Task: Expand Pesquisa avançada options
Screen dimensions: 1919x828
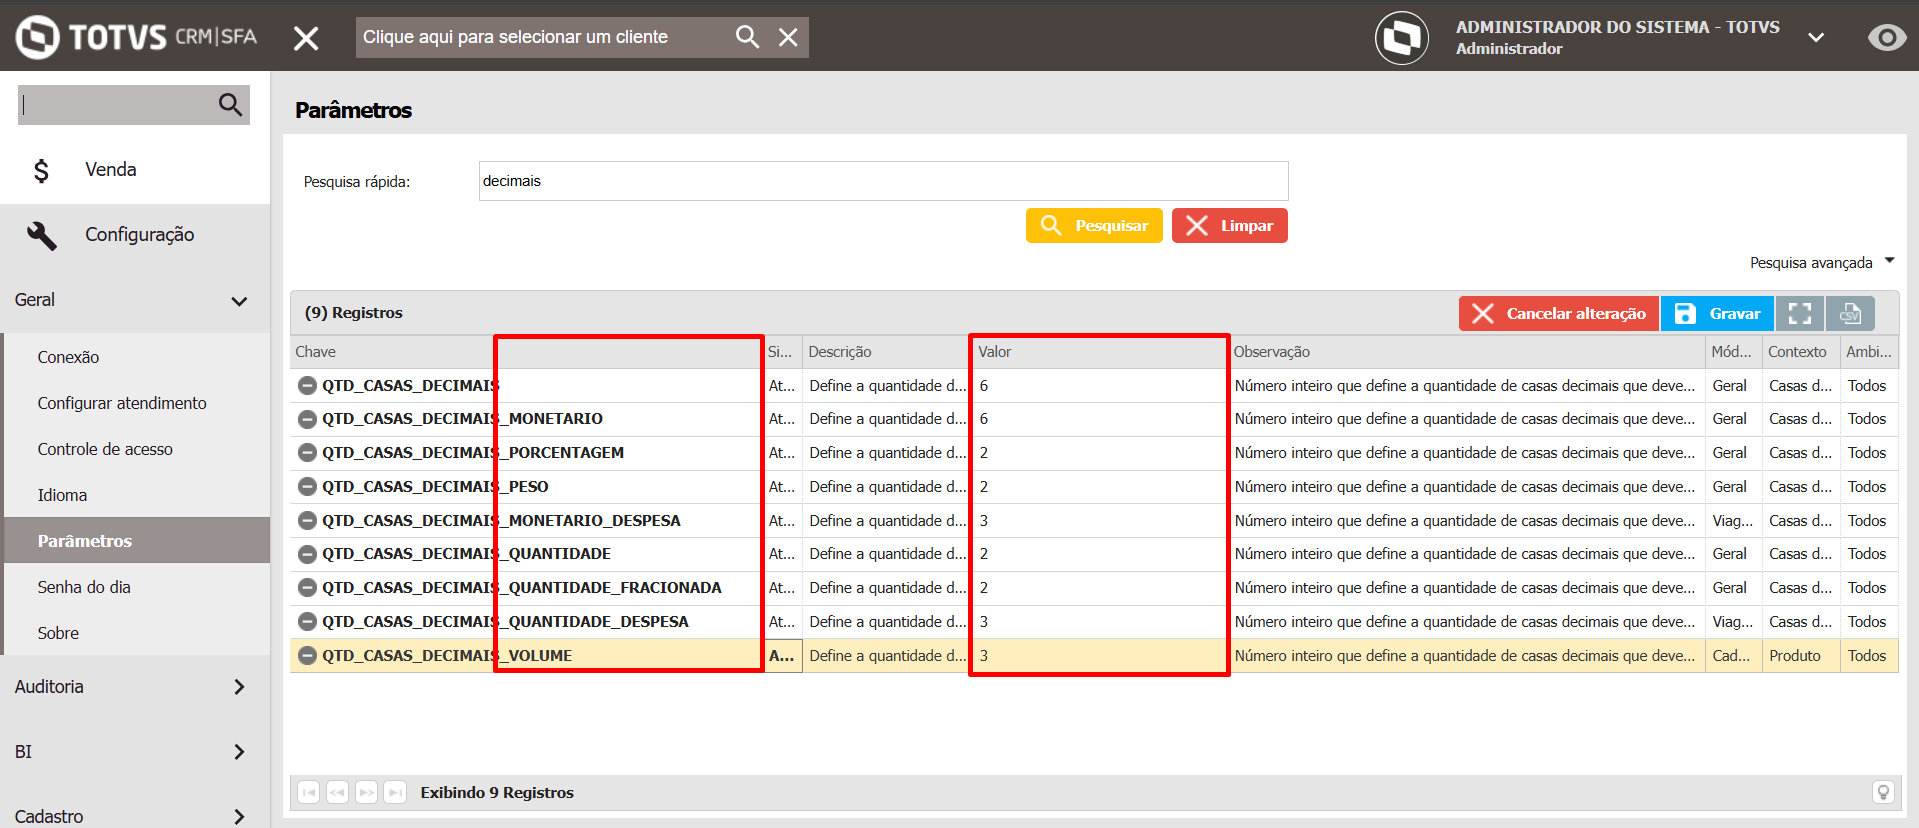Action: [x=1821, y=262]
